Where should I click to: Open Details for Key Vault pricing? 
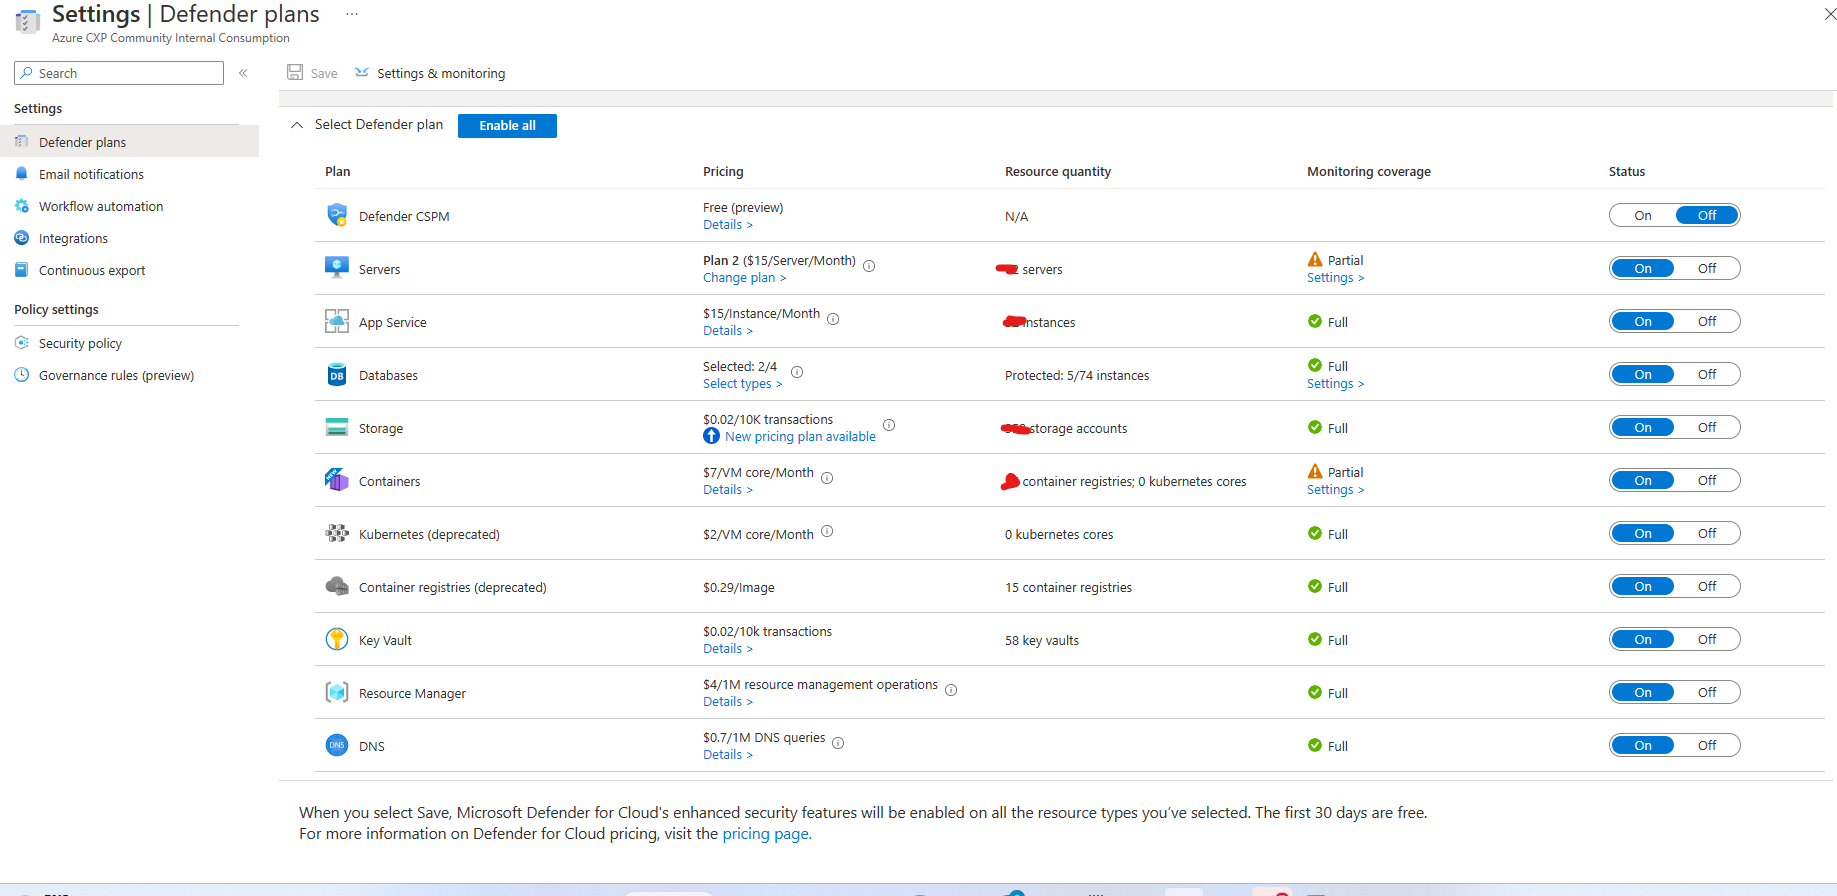click(x=727, y=649)
